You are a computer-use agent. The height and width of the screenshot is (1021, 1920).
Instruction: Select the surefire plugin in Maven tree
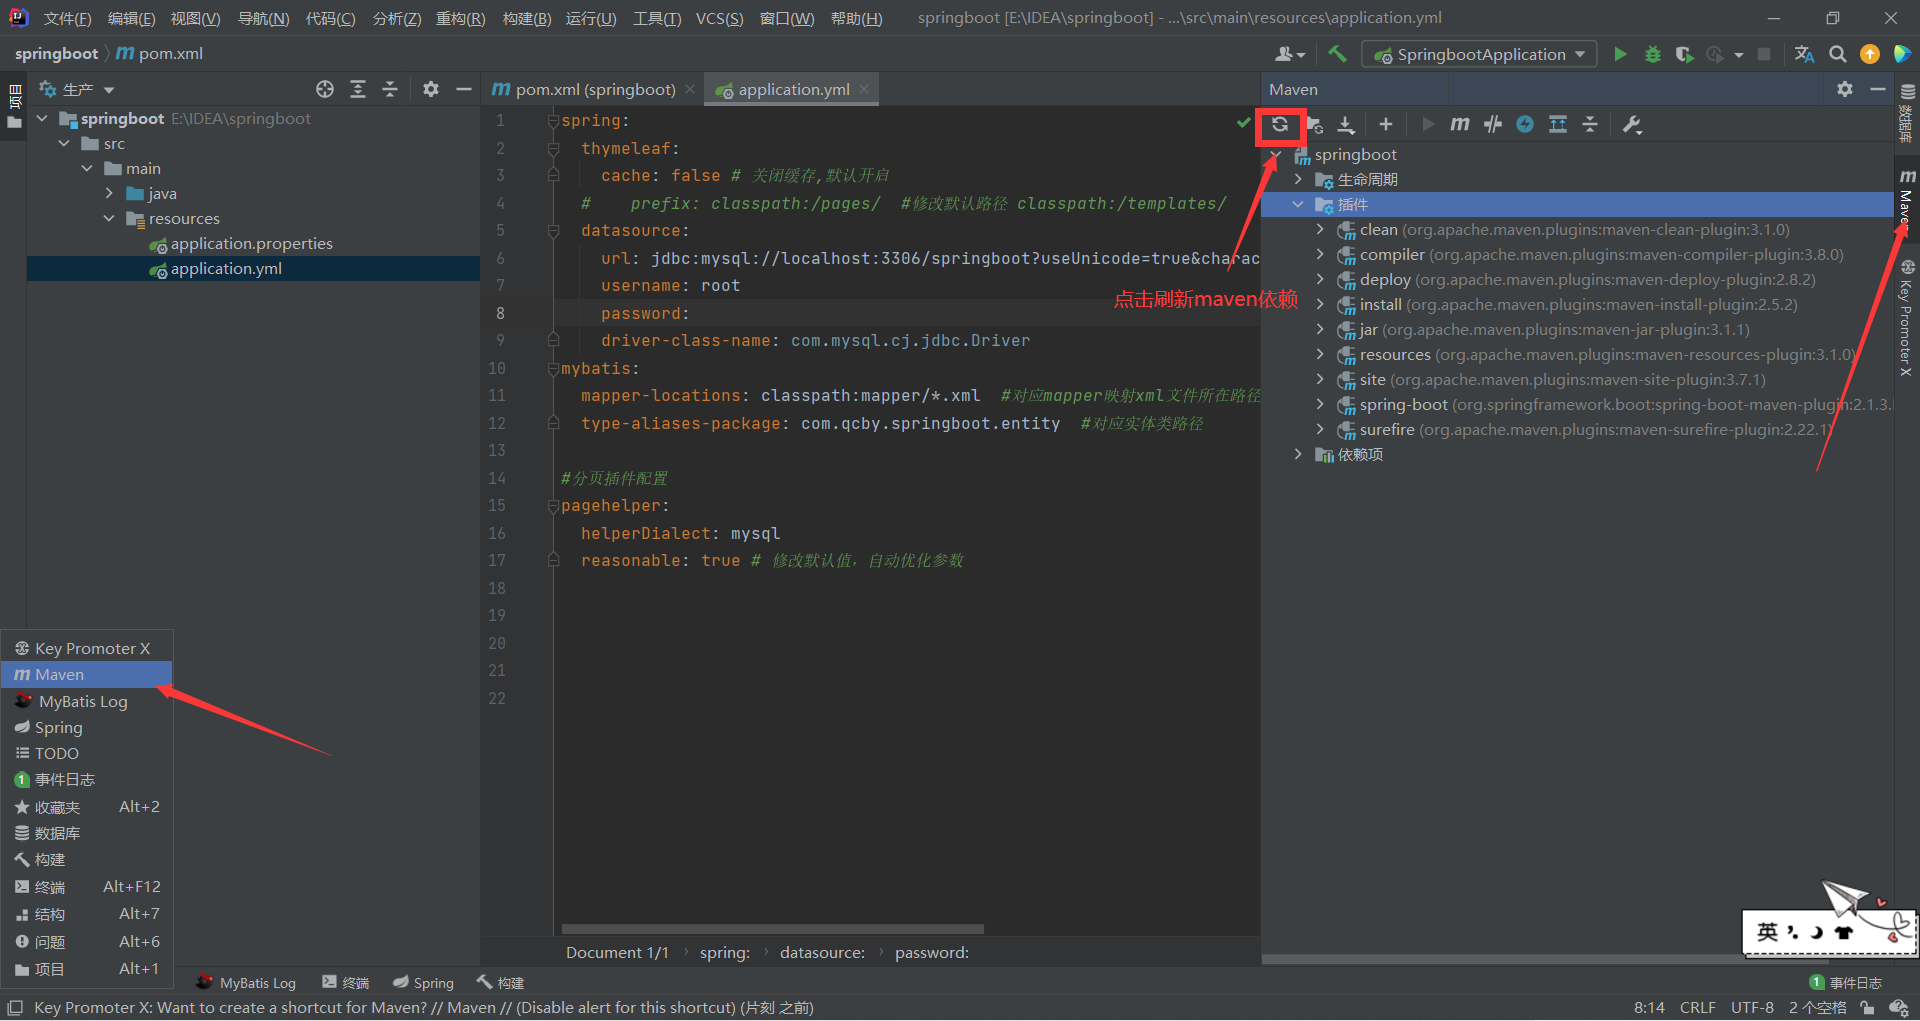tap(1585, 429)
